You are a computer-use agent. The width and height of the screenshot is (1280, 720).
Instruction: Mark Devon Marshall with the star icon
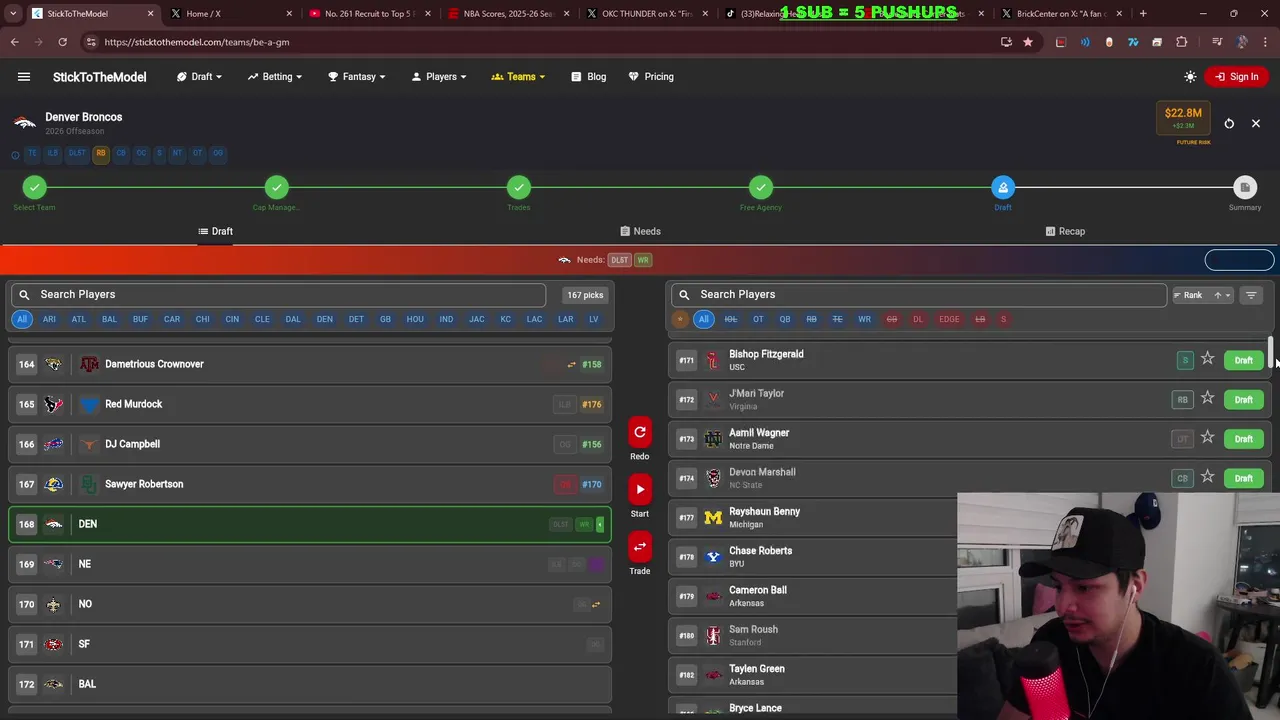click(1207, 478)
